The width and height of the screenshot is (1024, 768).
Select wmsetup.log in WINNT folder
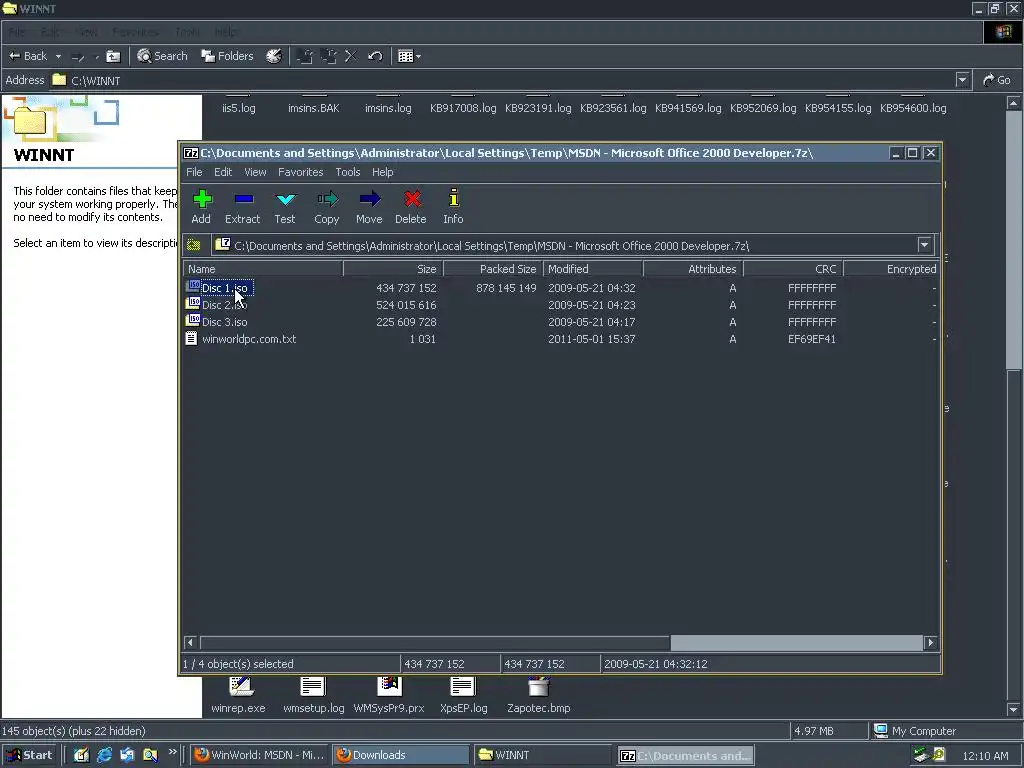[x=313, y=696]
